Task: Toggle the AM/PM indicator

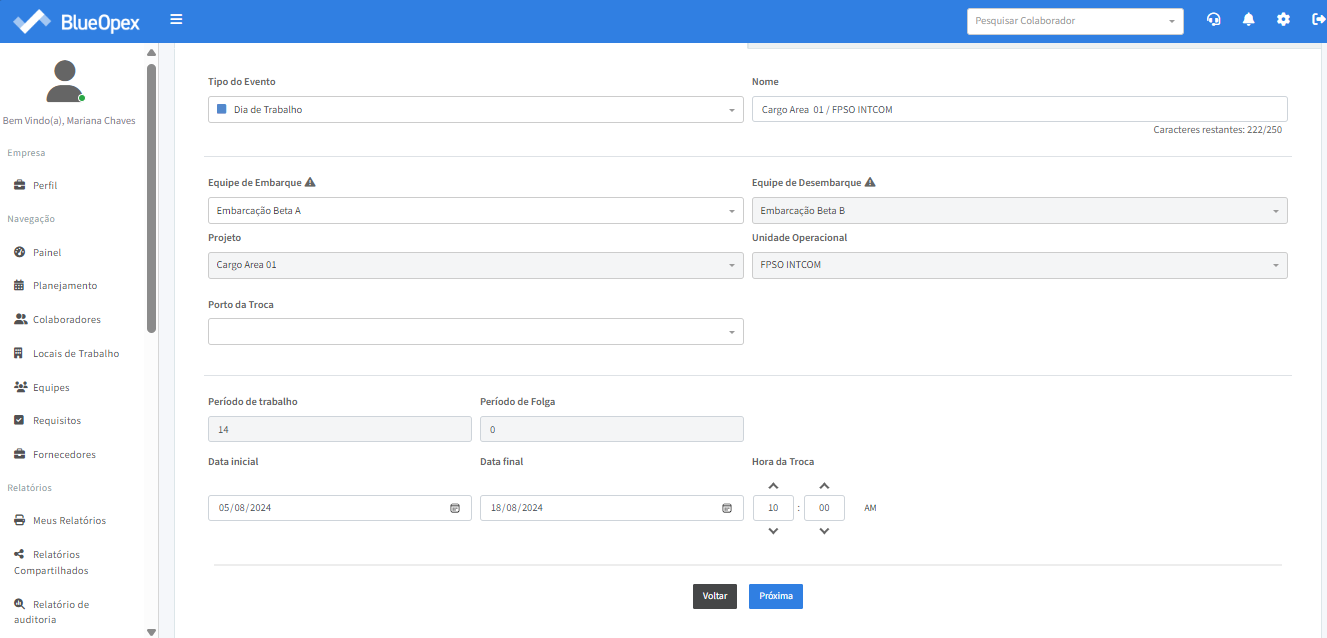Action: pos(870,508)
